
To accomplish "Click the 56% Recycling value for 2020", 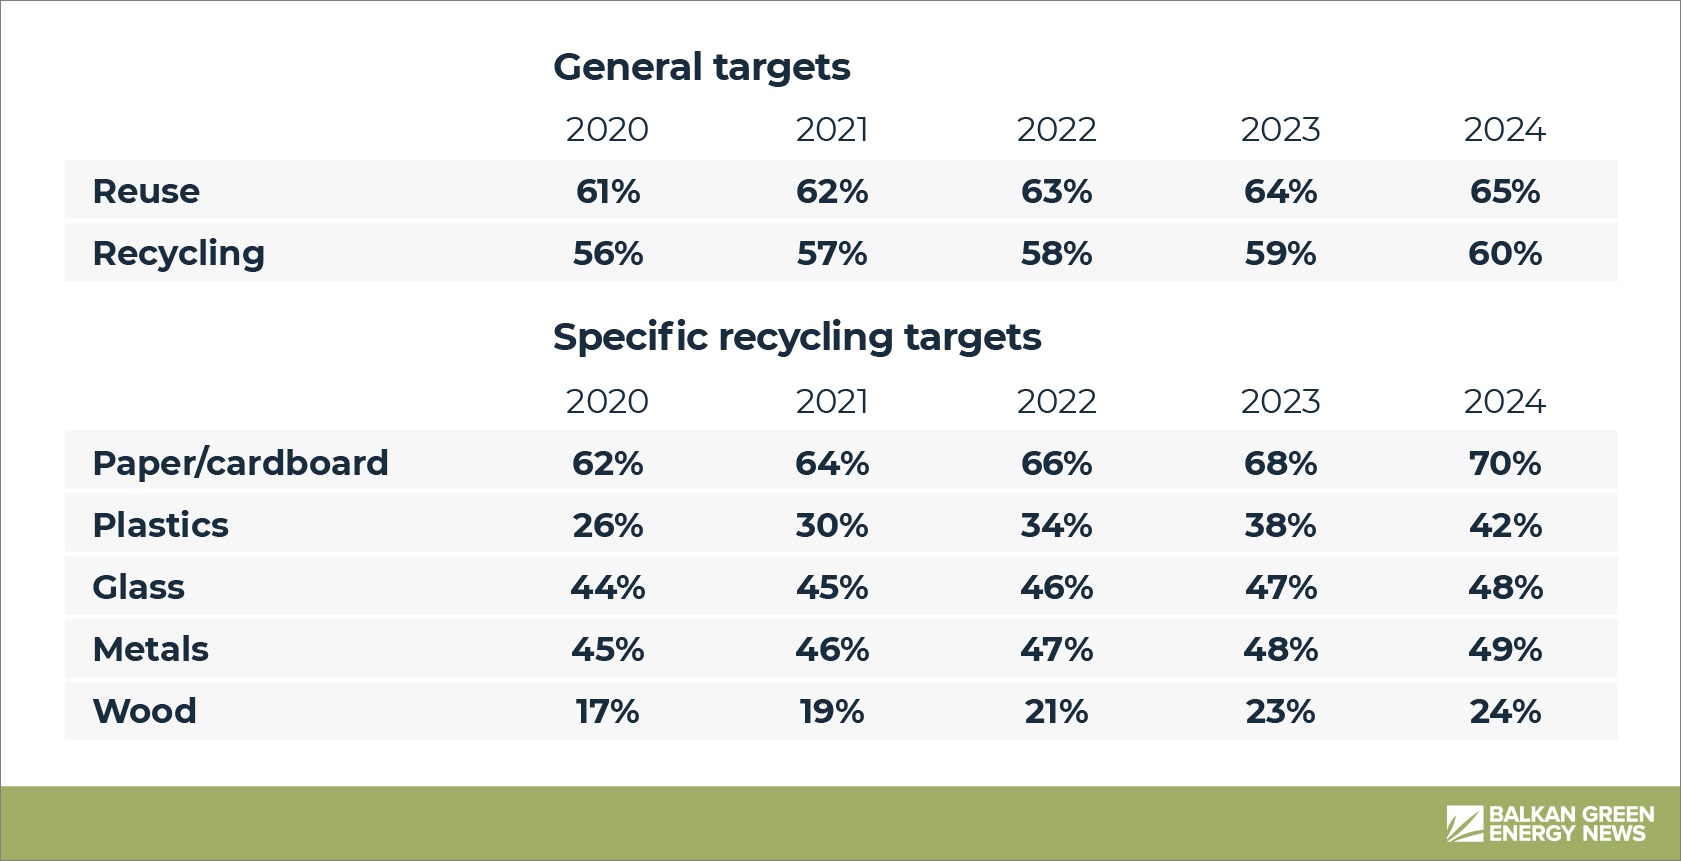I will click(608, 254).
